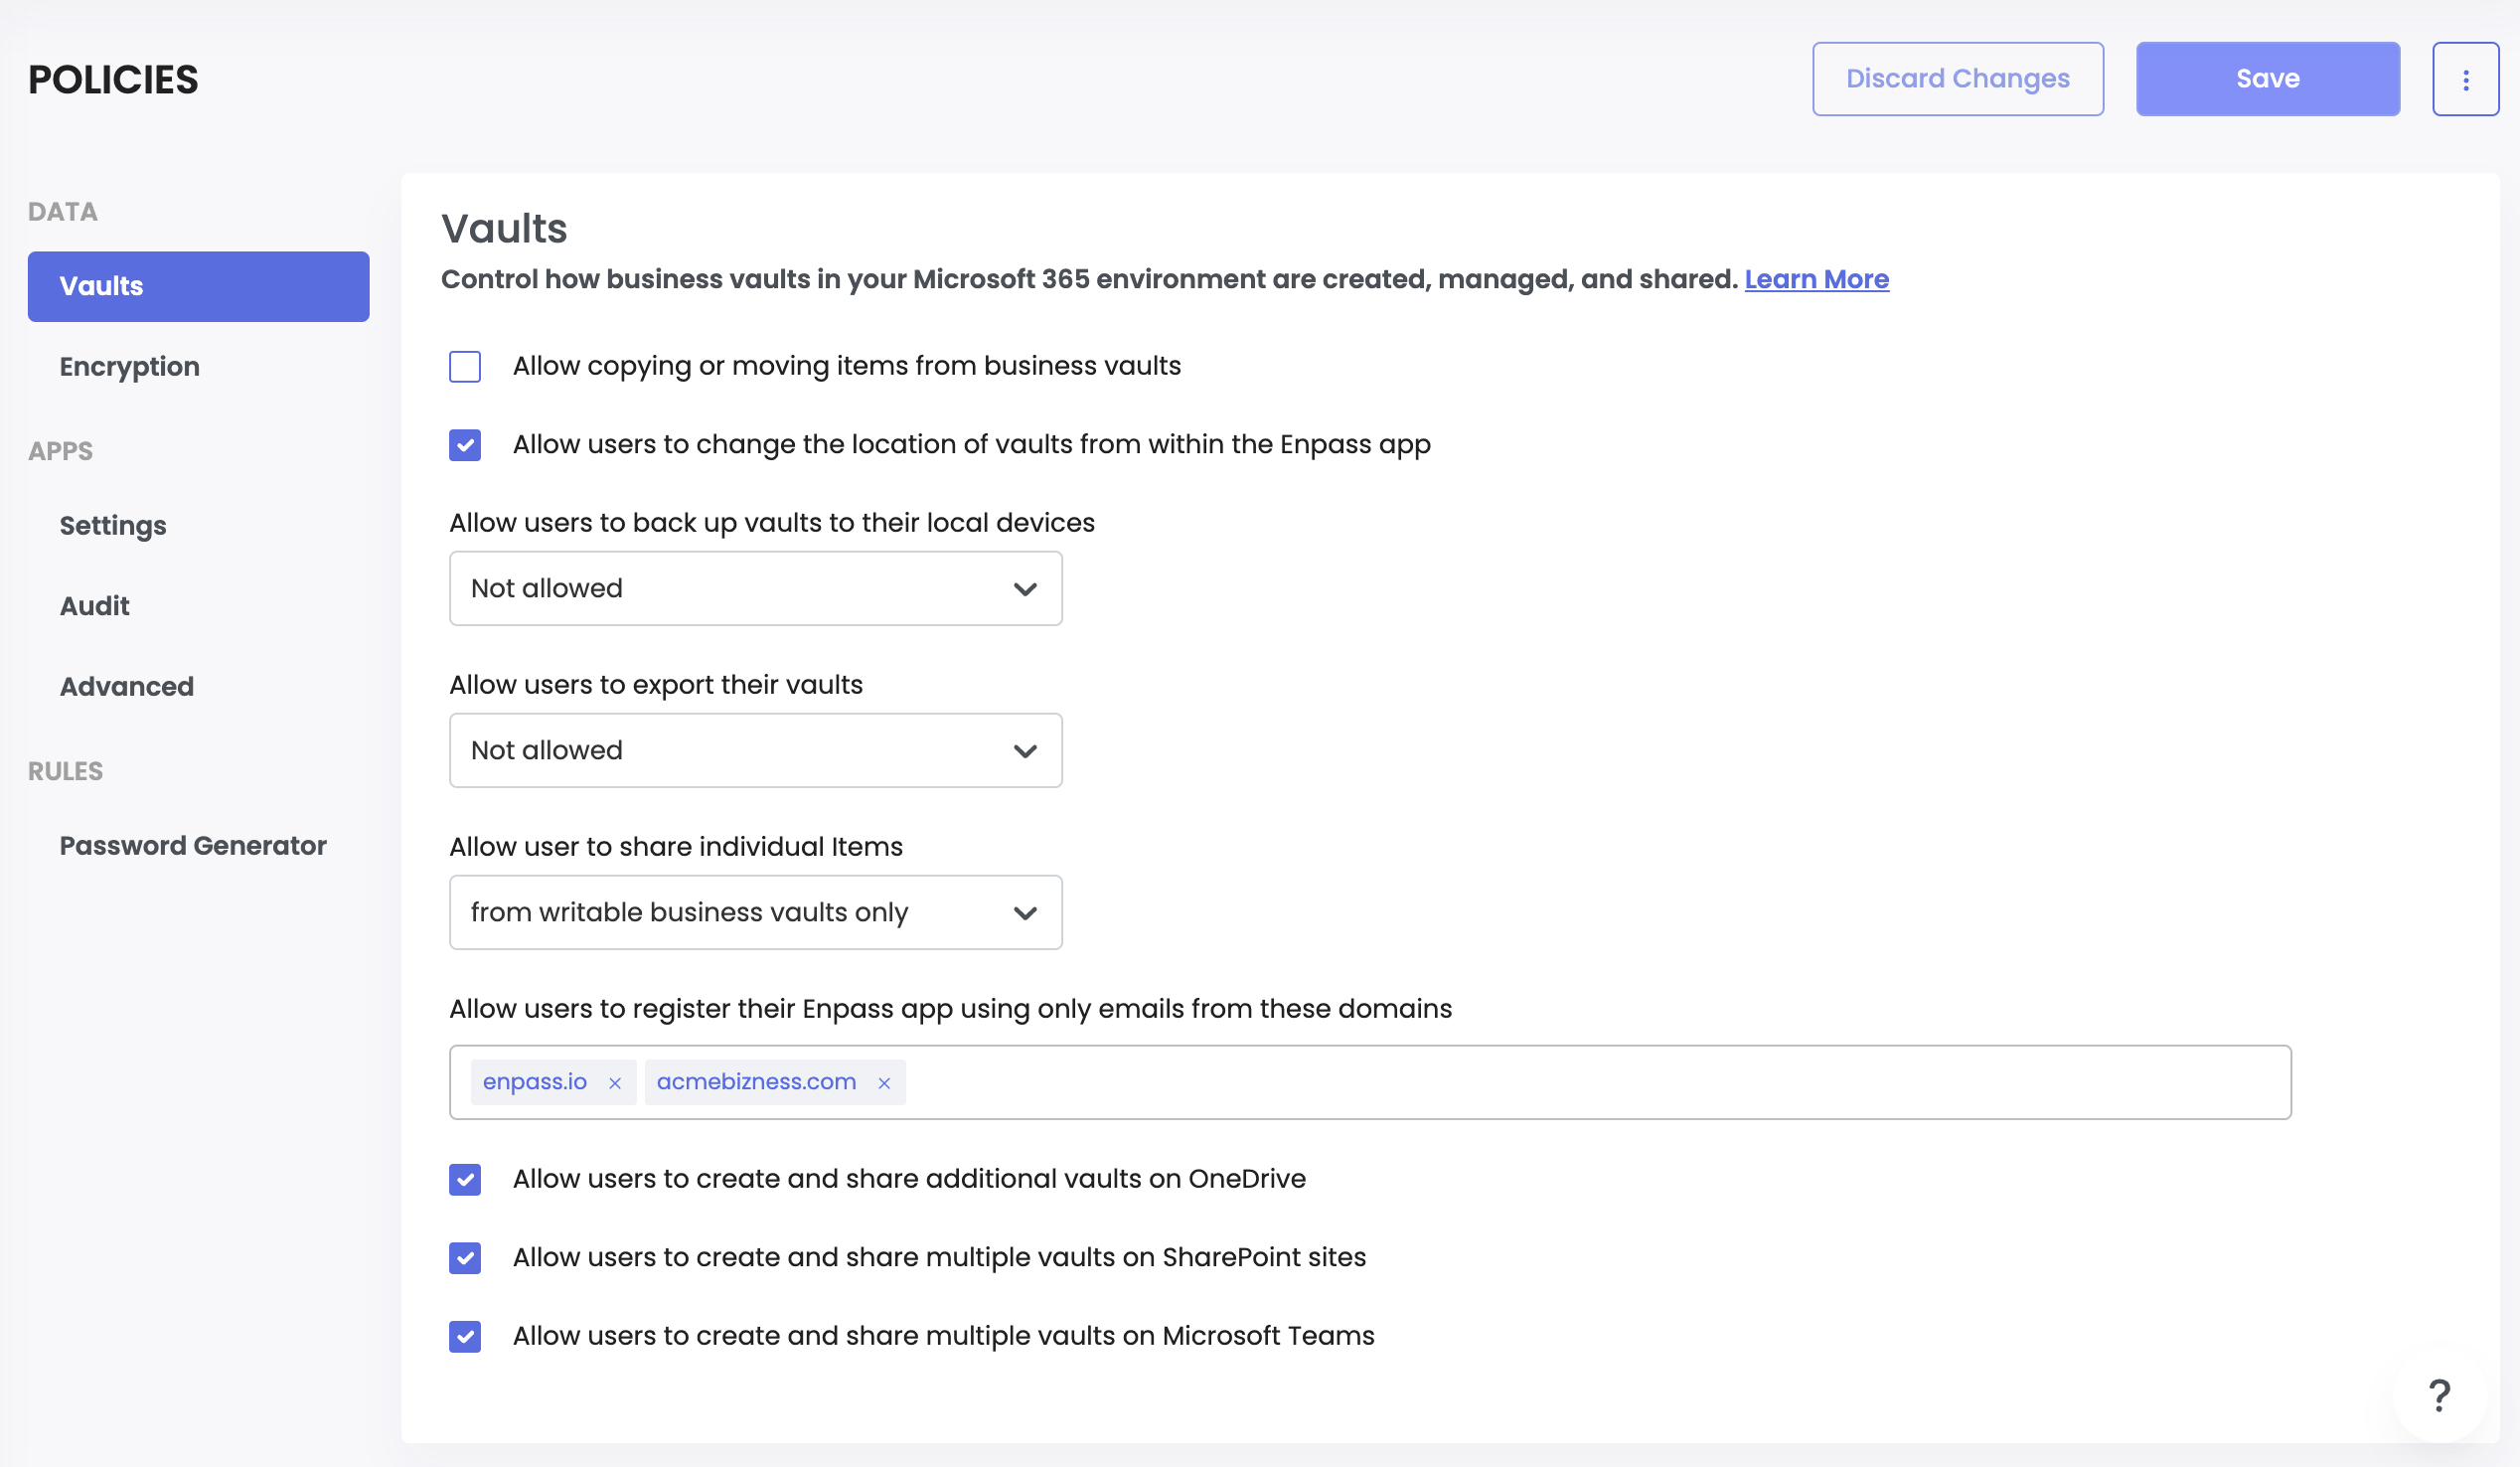The height and width of the screenshot is (1467, 2520).
Task: Save the policy changes
Action: click(2267, 78)
